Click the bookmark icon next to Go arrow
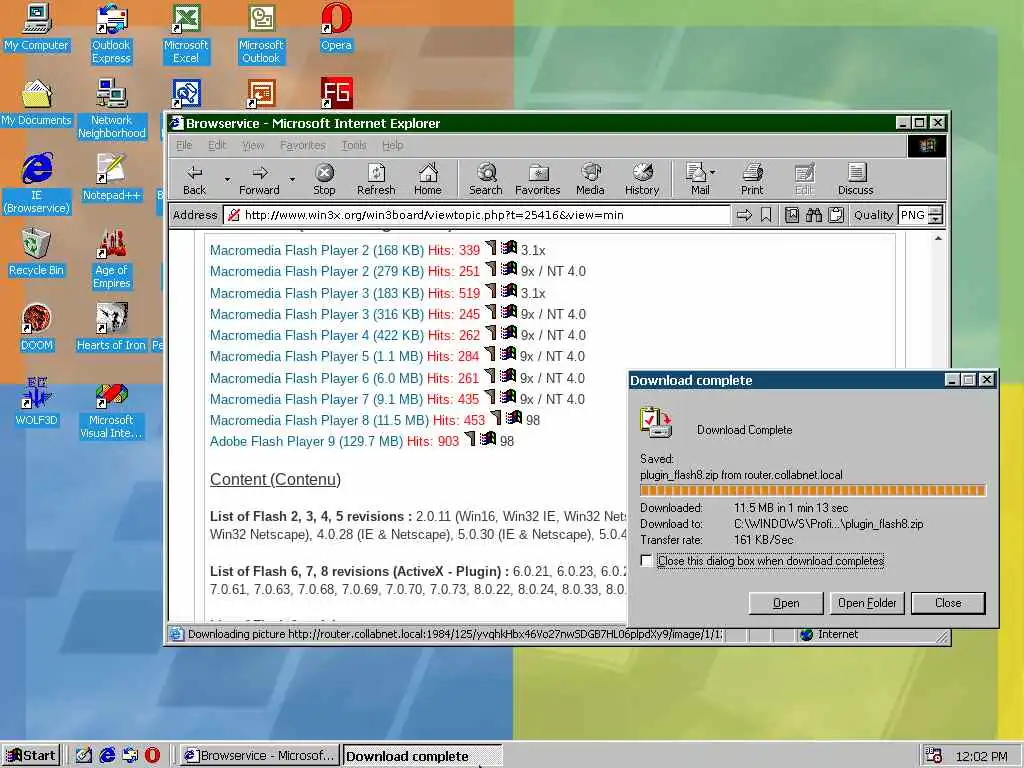 (766, 215)
